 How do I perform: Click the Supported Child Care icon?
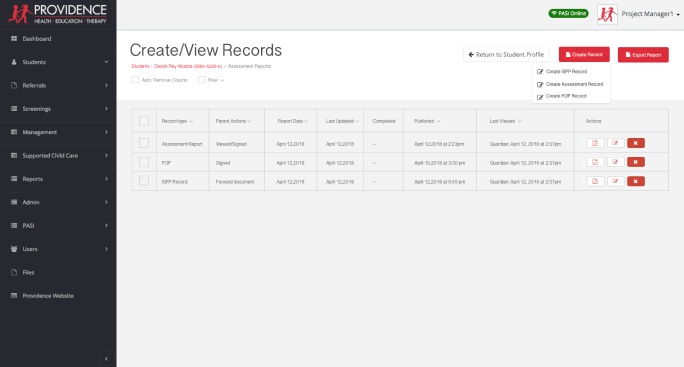pyautogui.click(x=14, y=155)
